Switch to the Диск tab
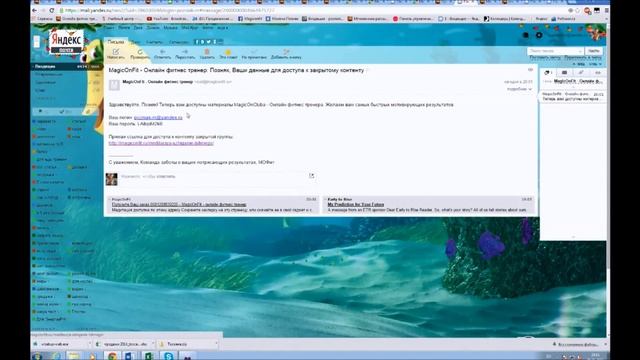The width and height of the screenshot is (640, 360). 135,42
